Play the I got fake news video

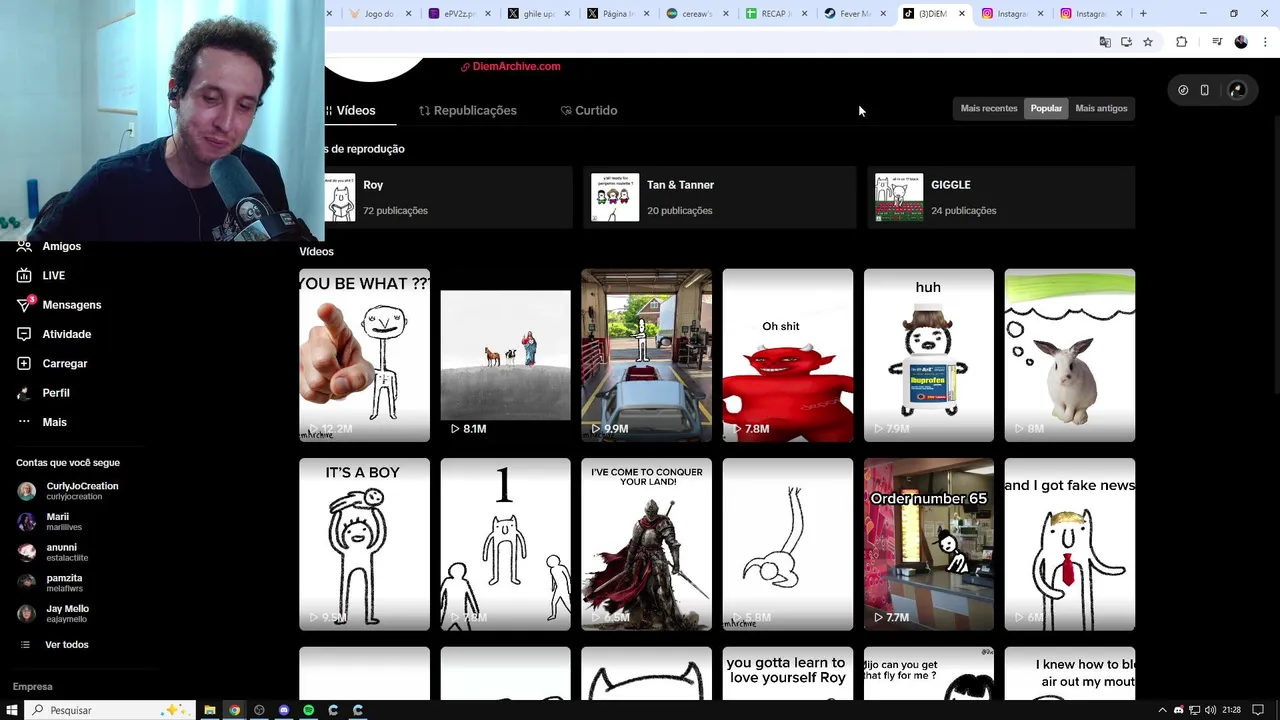(1069, 544)
